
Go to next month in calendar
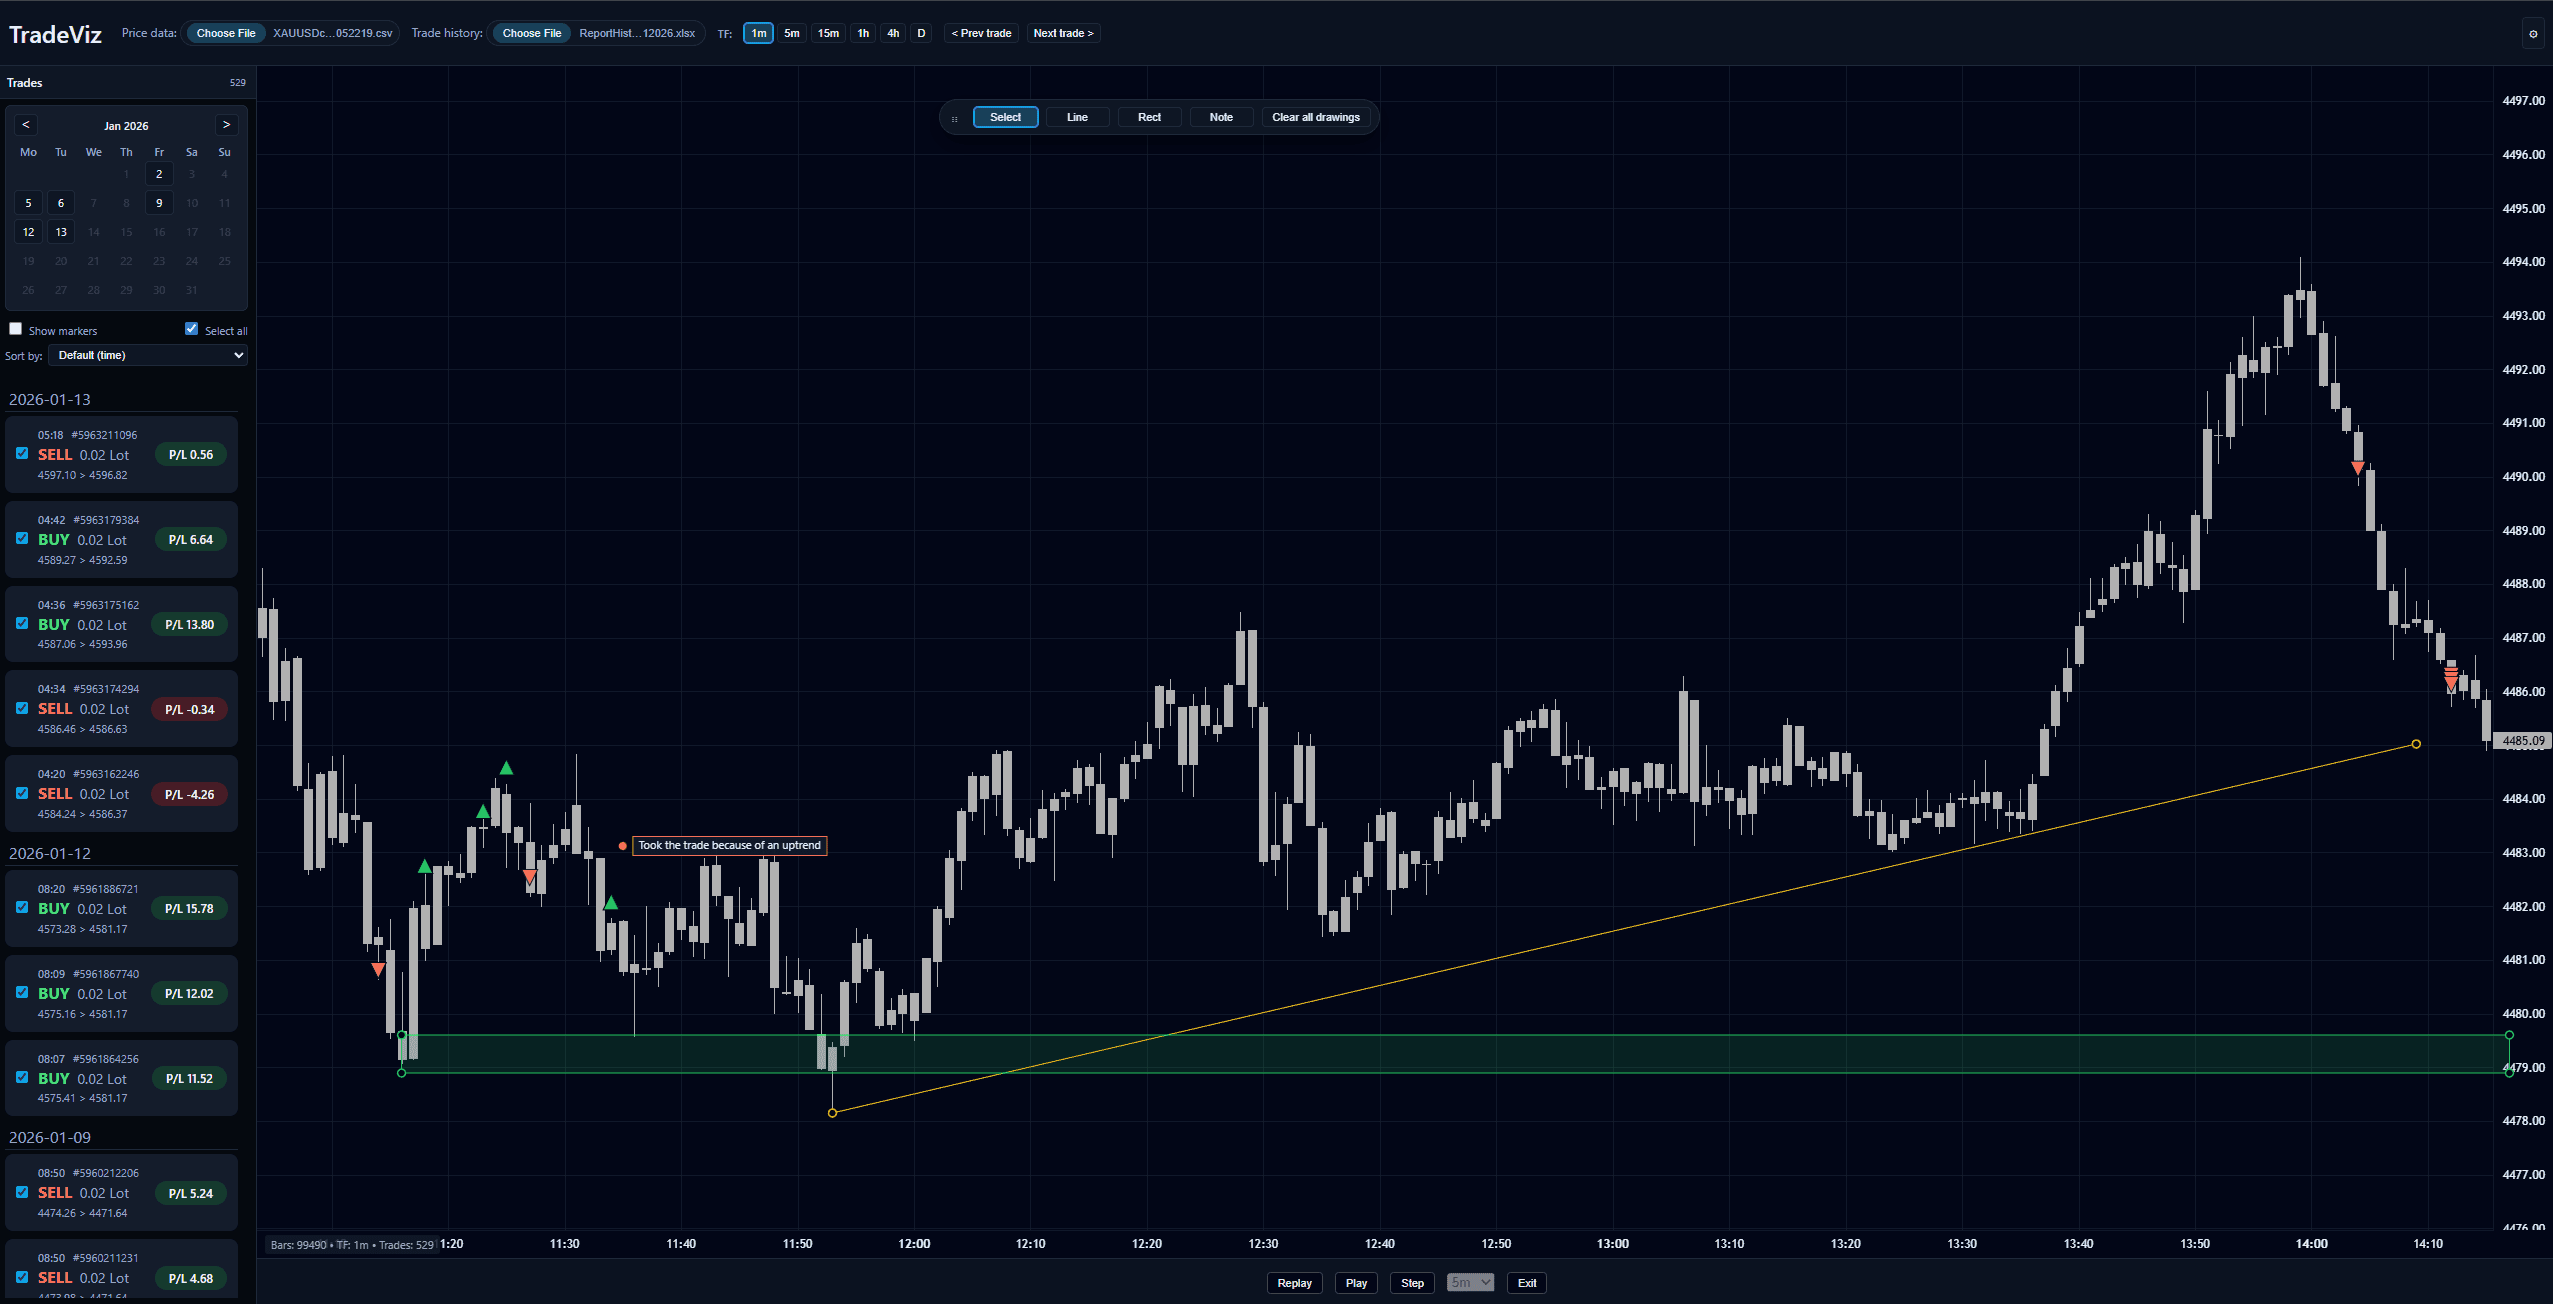coord(227,125)
